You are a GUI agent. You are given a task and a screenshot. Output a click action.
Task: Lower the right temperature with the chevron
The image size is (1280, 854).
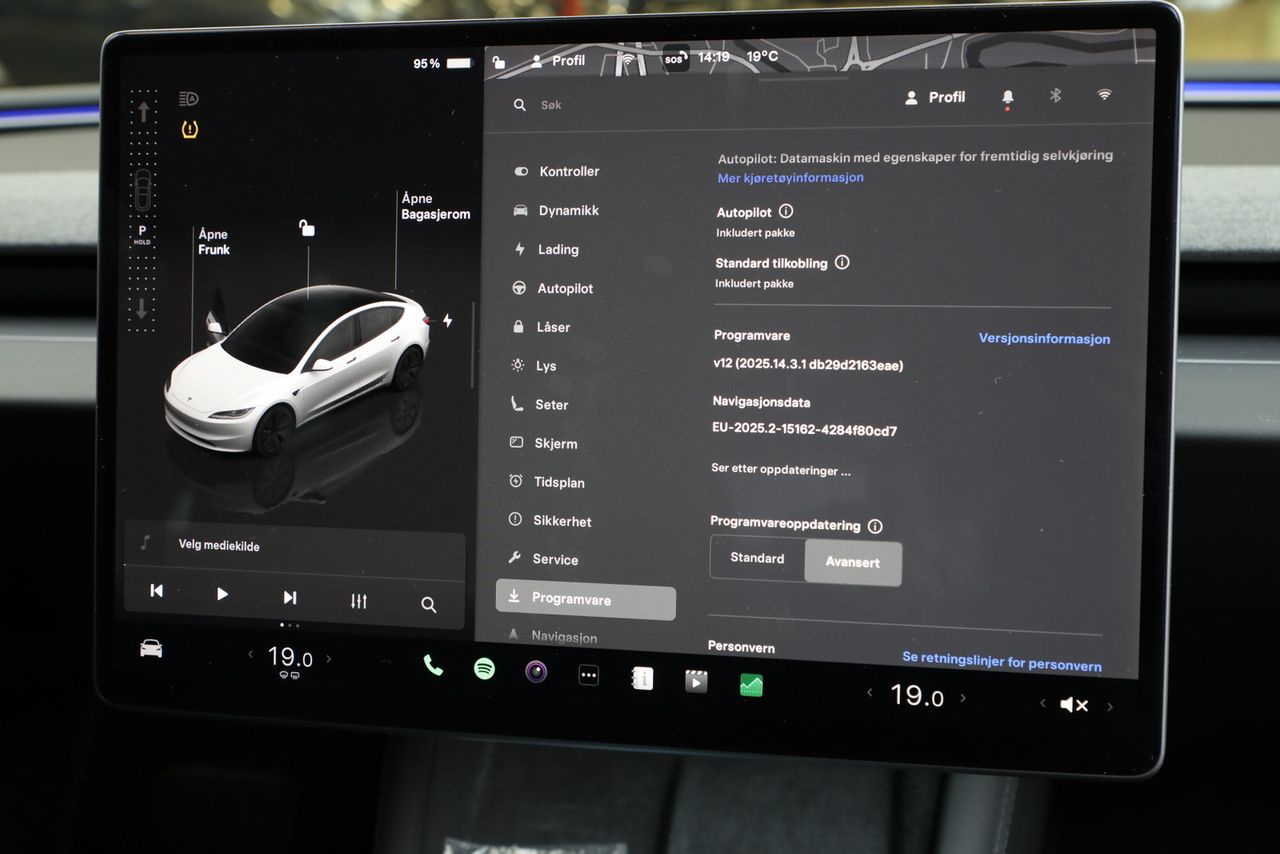click(x=869, y=692)
